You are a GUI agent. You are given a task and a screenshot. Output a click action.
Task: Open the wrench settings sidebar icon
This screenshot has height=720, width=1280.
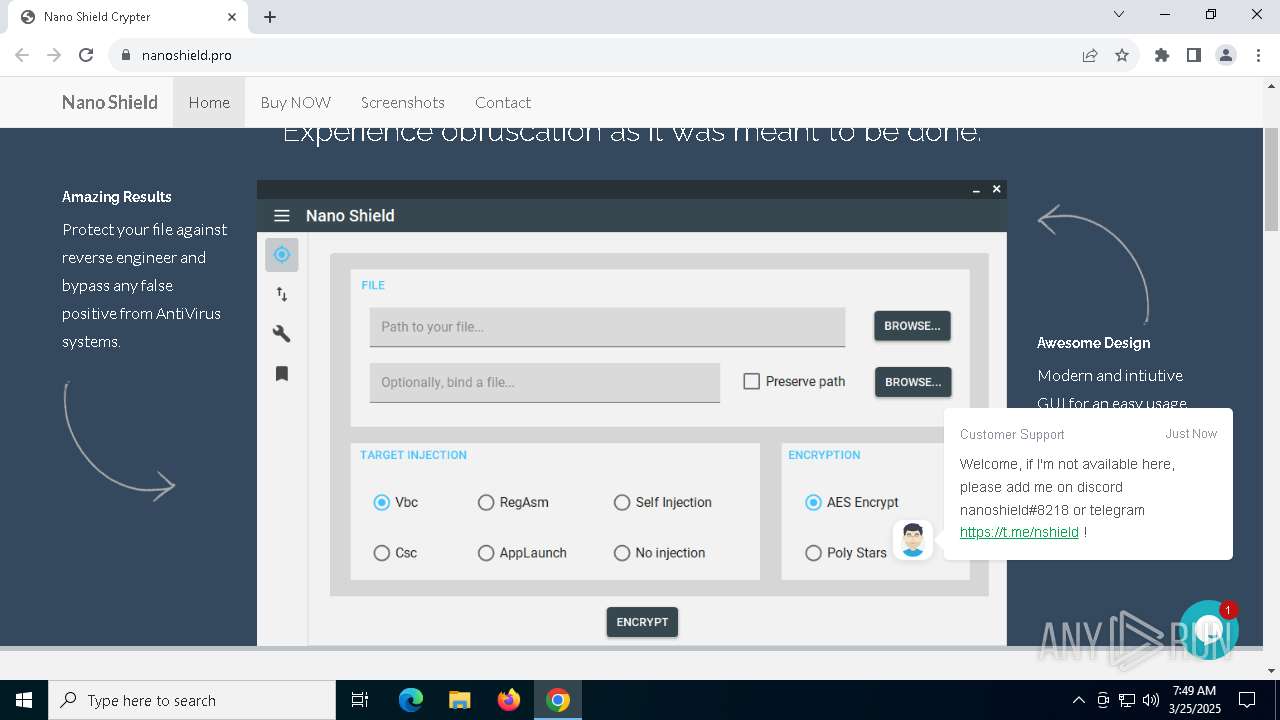pyautogui.click(x=282, y=333)
